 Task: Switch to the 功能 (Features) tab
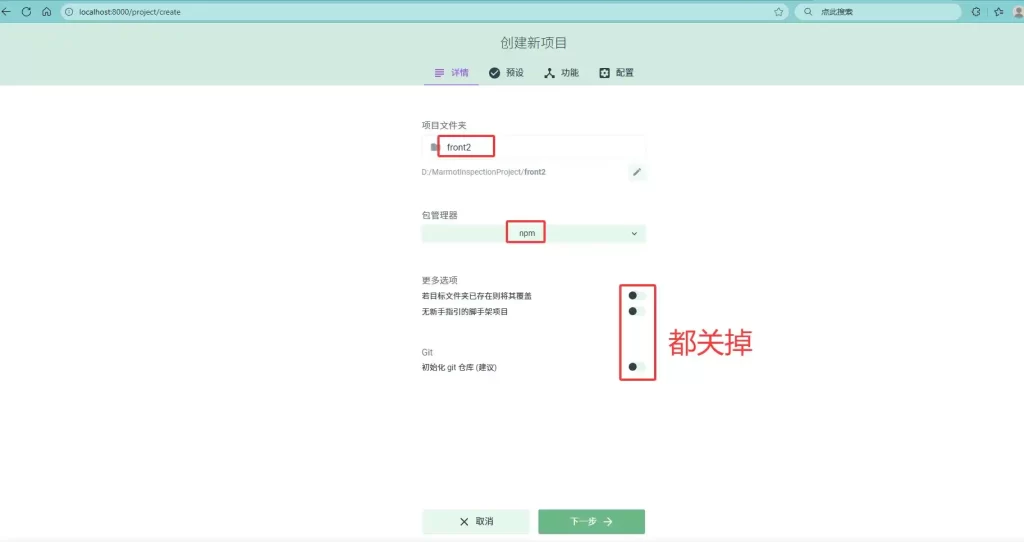point(561,73)
